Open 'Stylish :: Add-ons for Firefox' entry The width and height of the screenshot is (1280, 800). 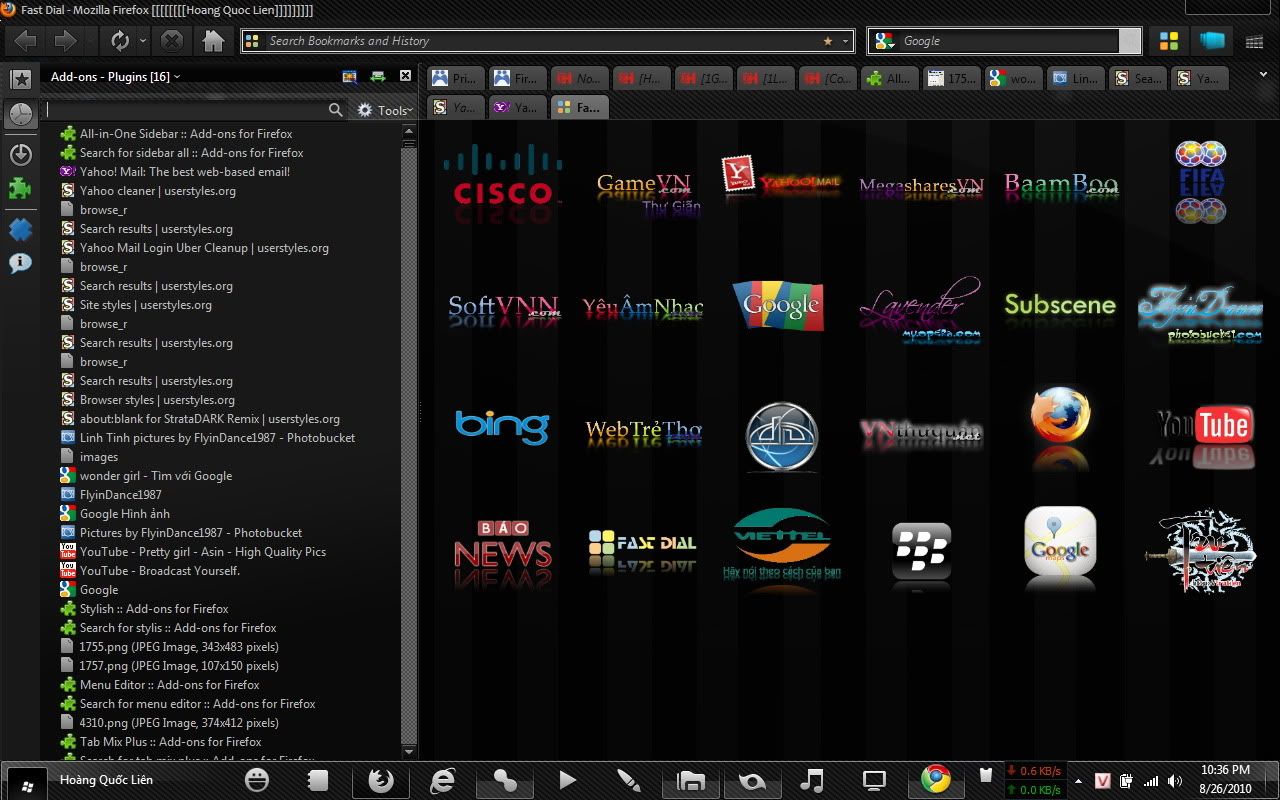pyautogui.click(x=154, y=609)
